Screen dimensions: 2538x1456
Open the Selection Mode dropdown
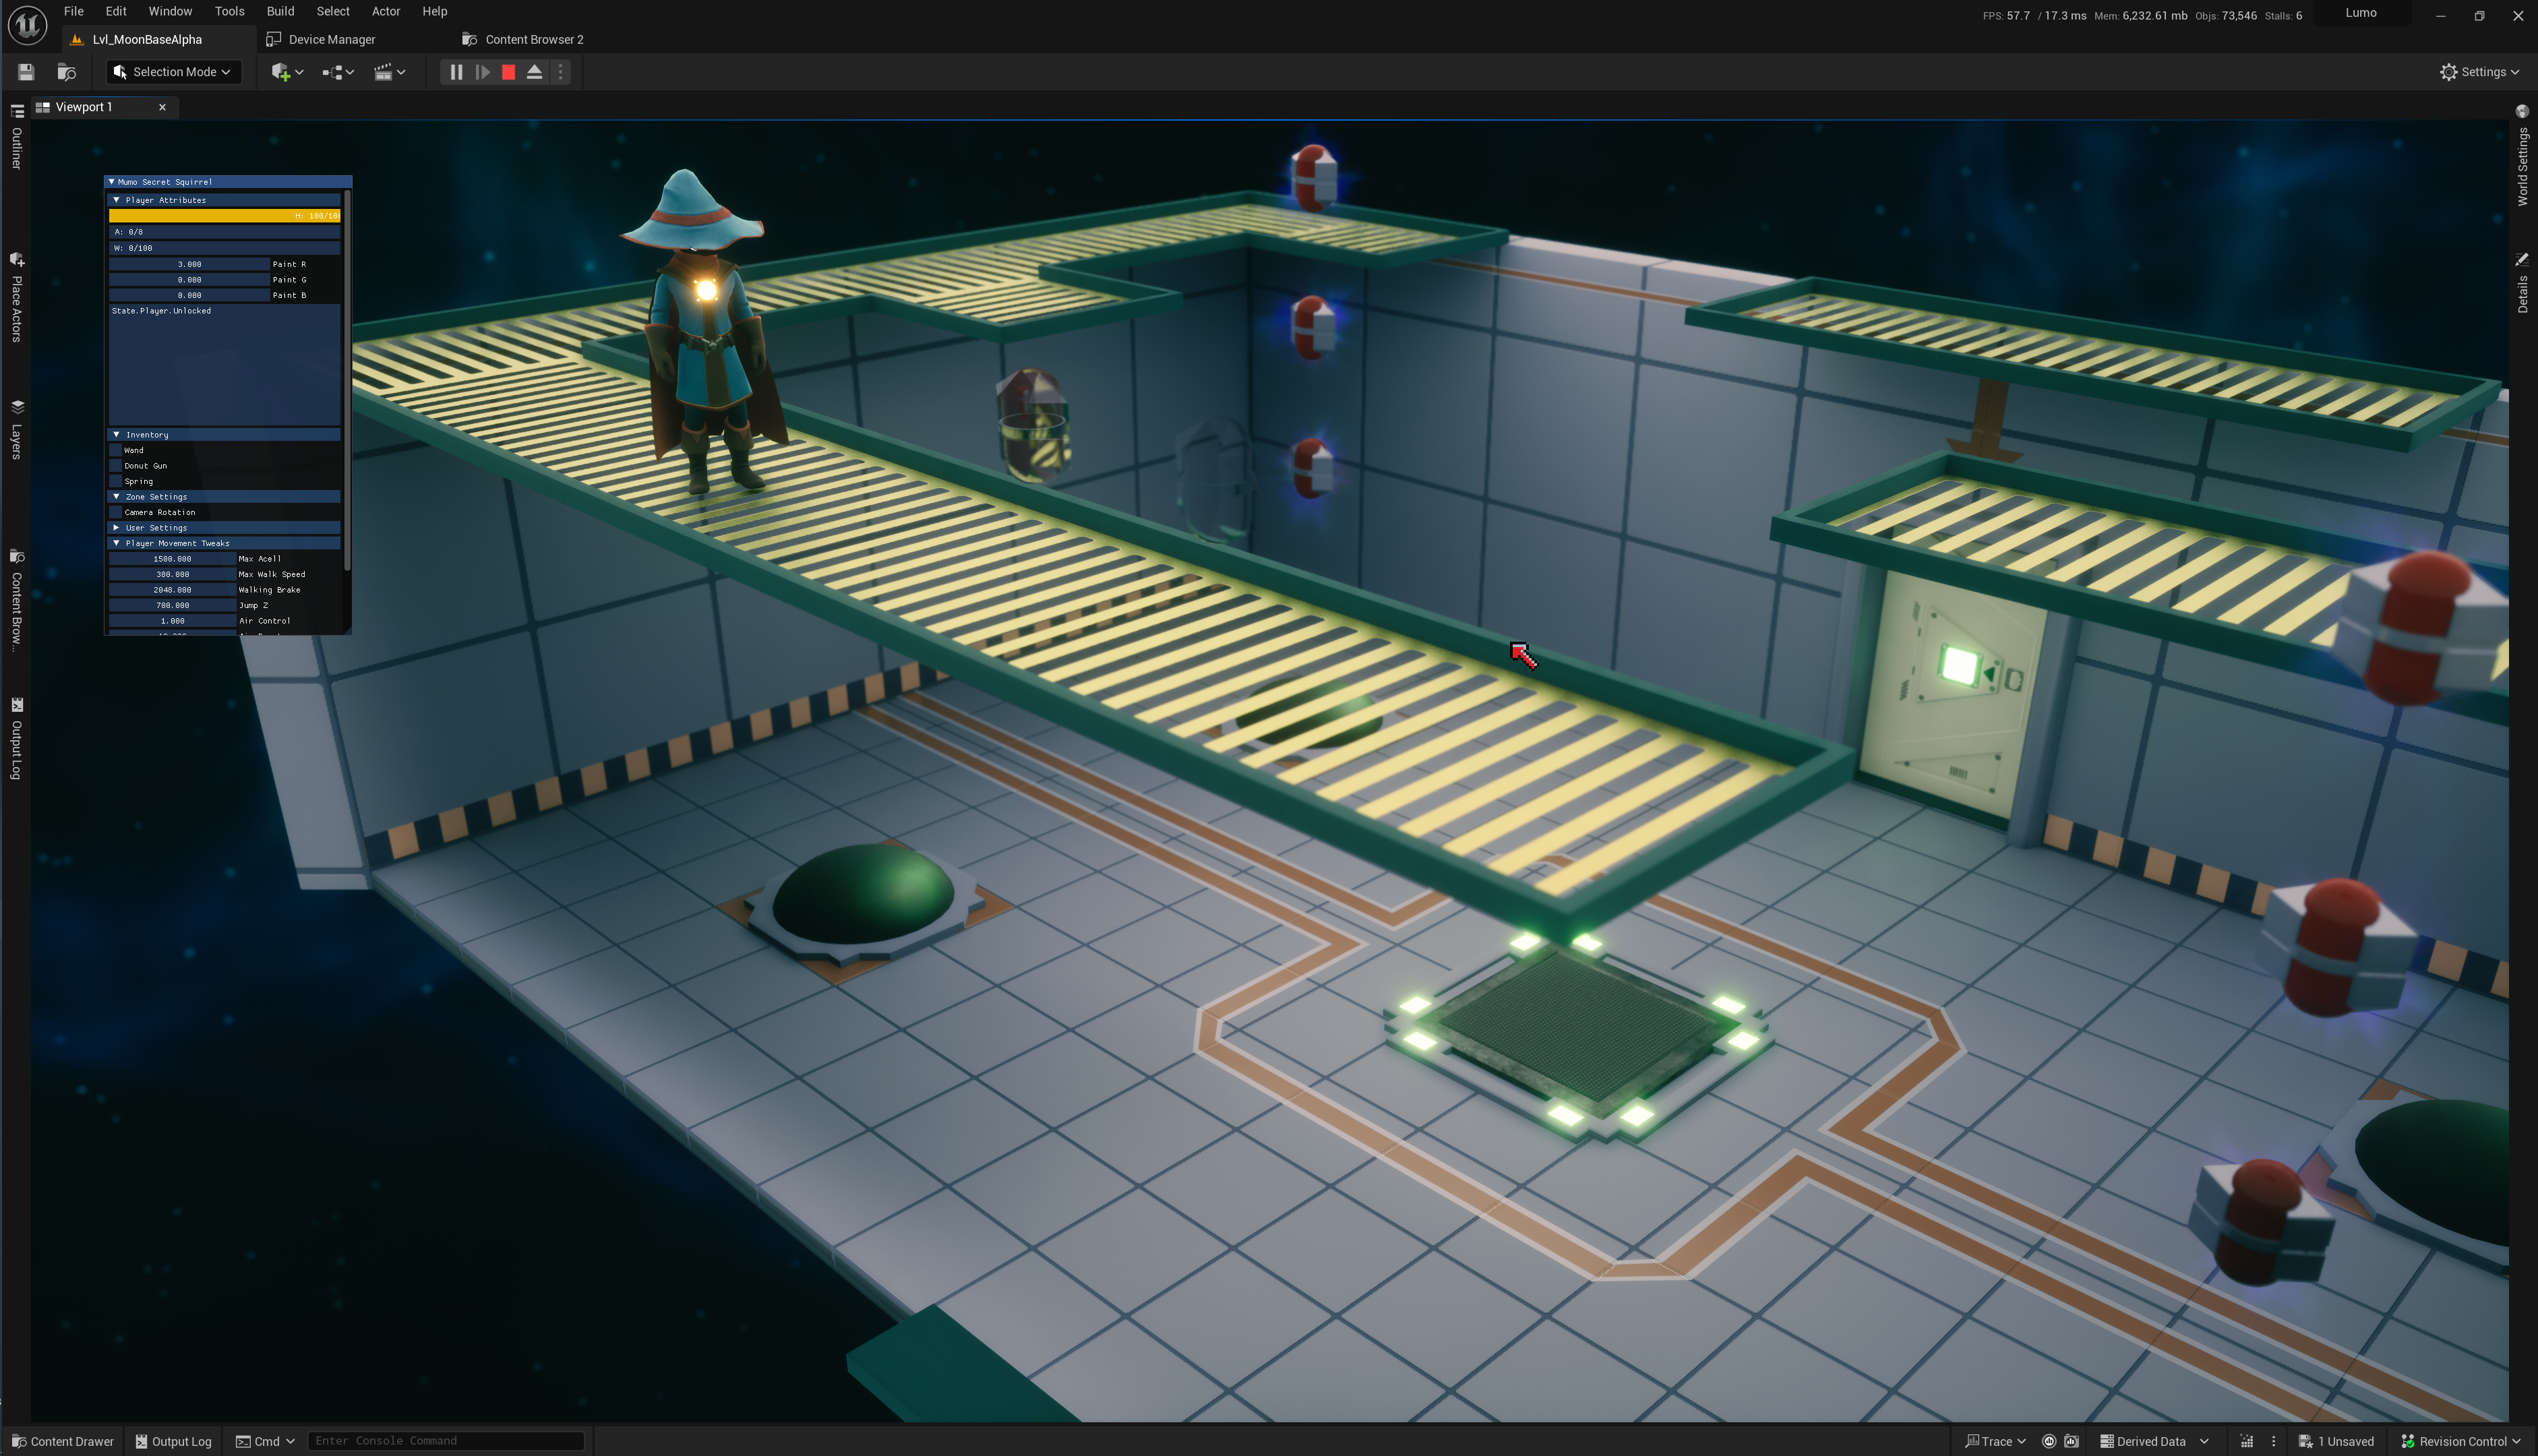173,72
